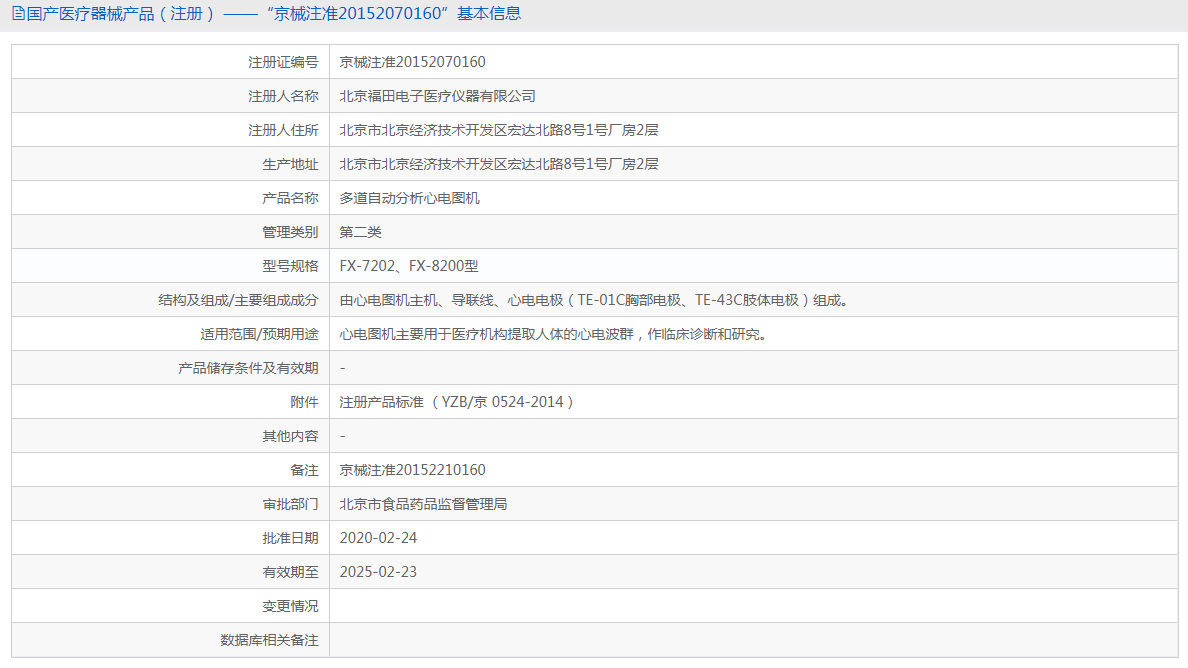The width and height of the screenshot is (1188, 668).
Task: Click the 适用范围/预期用途 label
Action: tap(259, 334)
